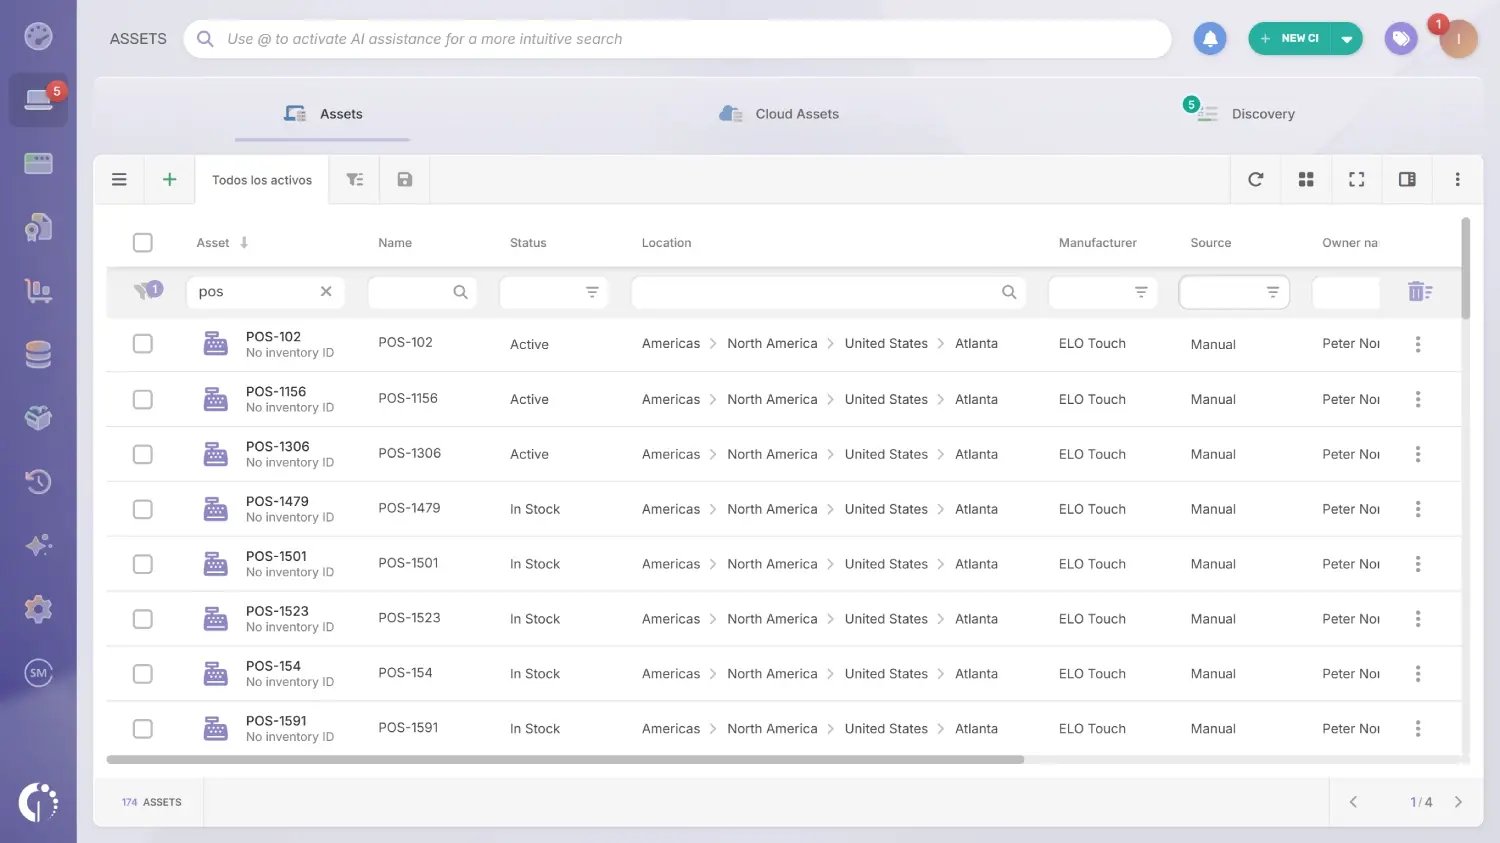Open the cart icon in left sidebar
Image resolution: width=1500 pixels, height=843 pixels.
tap(38, 291)
